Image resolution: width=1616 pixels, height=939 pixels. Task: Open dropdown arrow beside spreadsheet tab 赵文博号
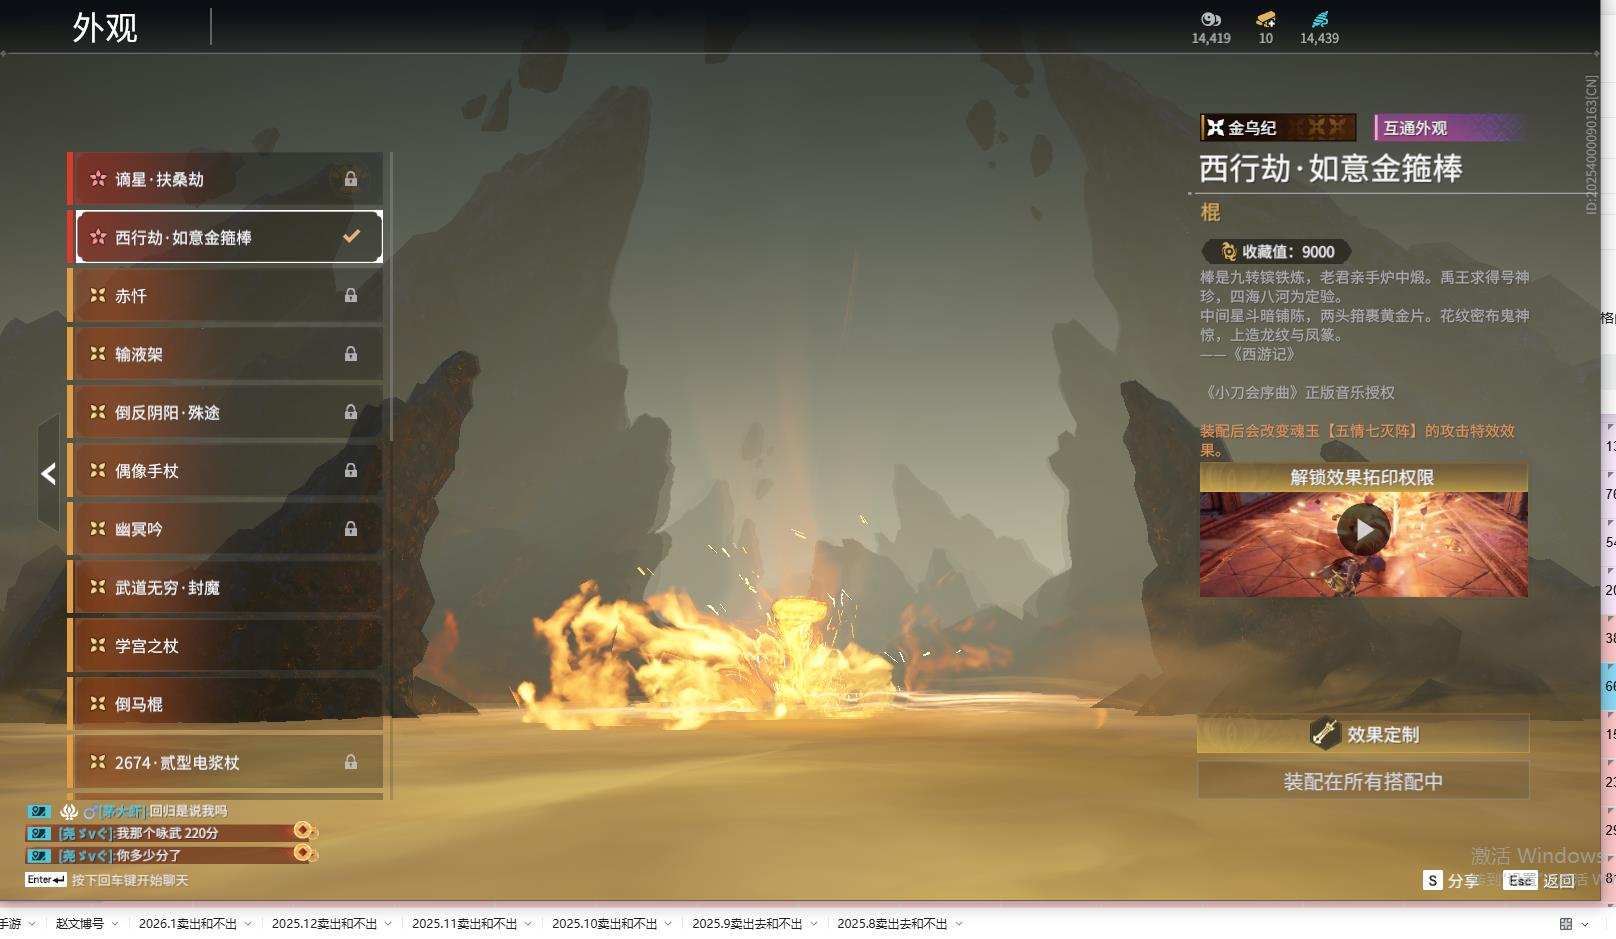coord(115,924)
